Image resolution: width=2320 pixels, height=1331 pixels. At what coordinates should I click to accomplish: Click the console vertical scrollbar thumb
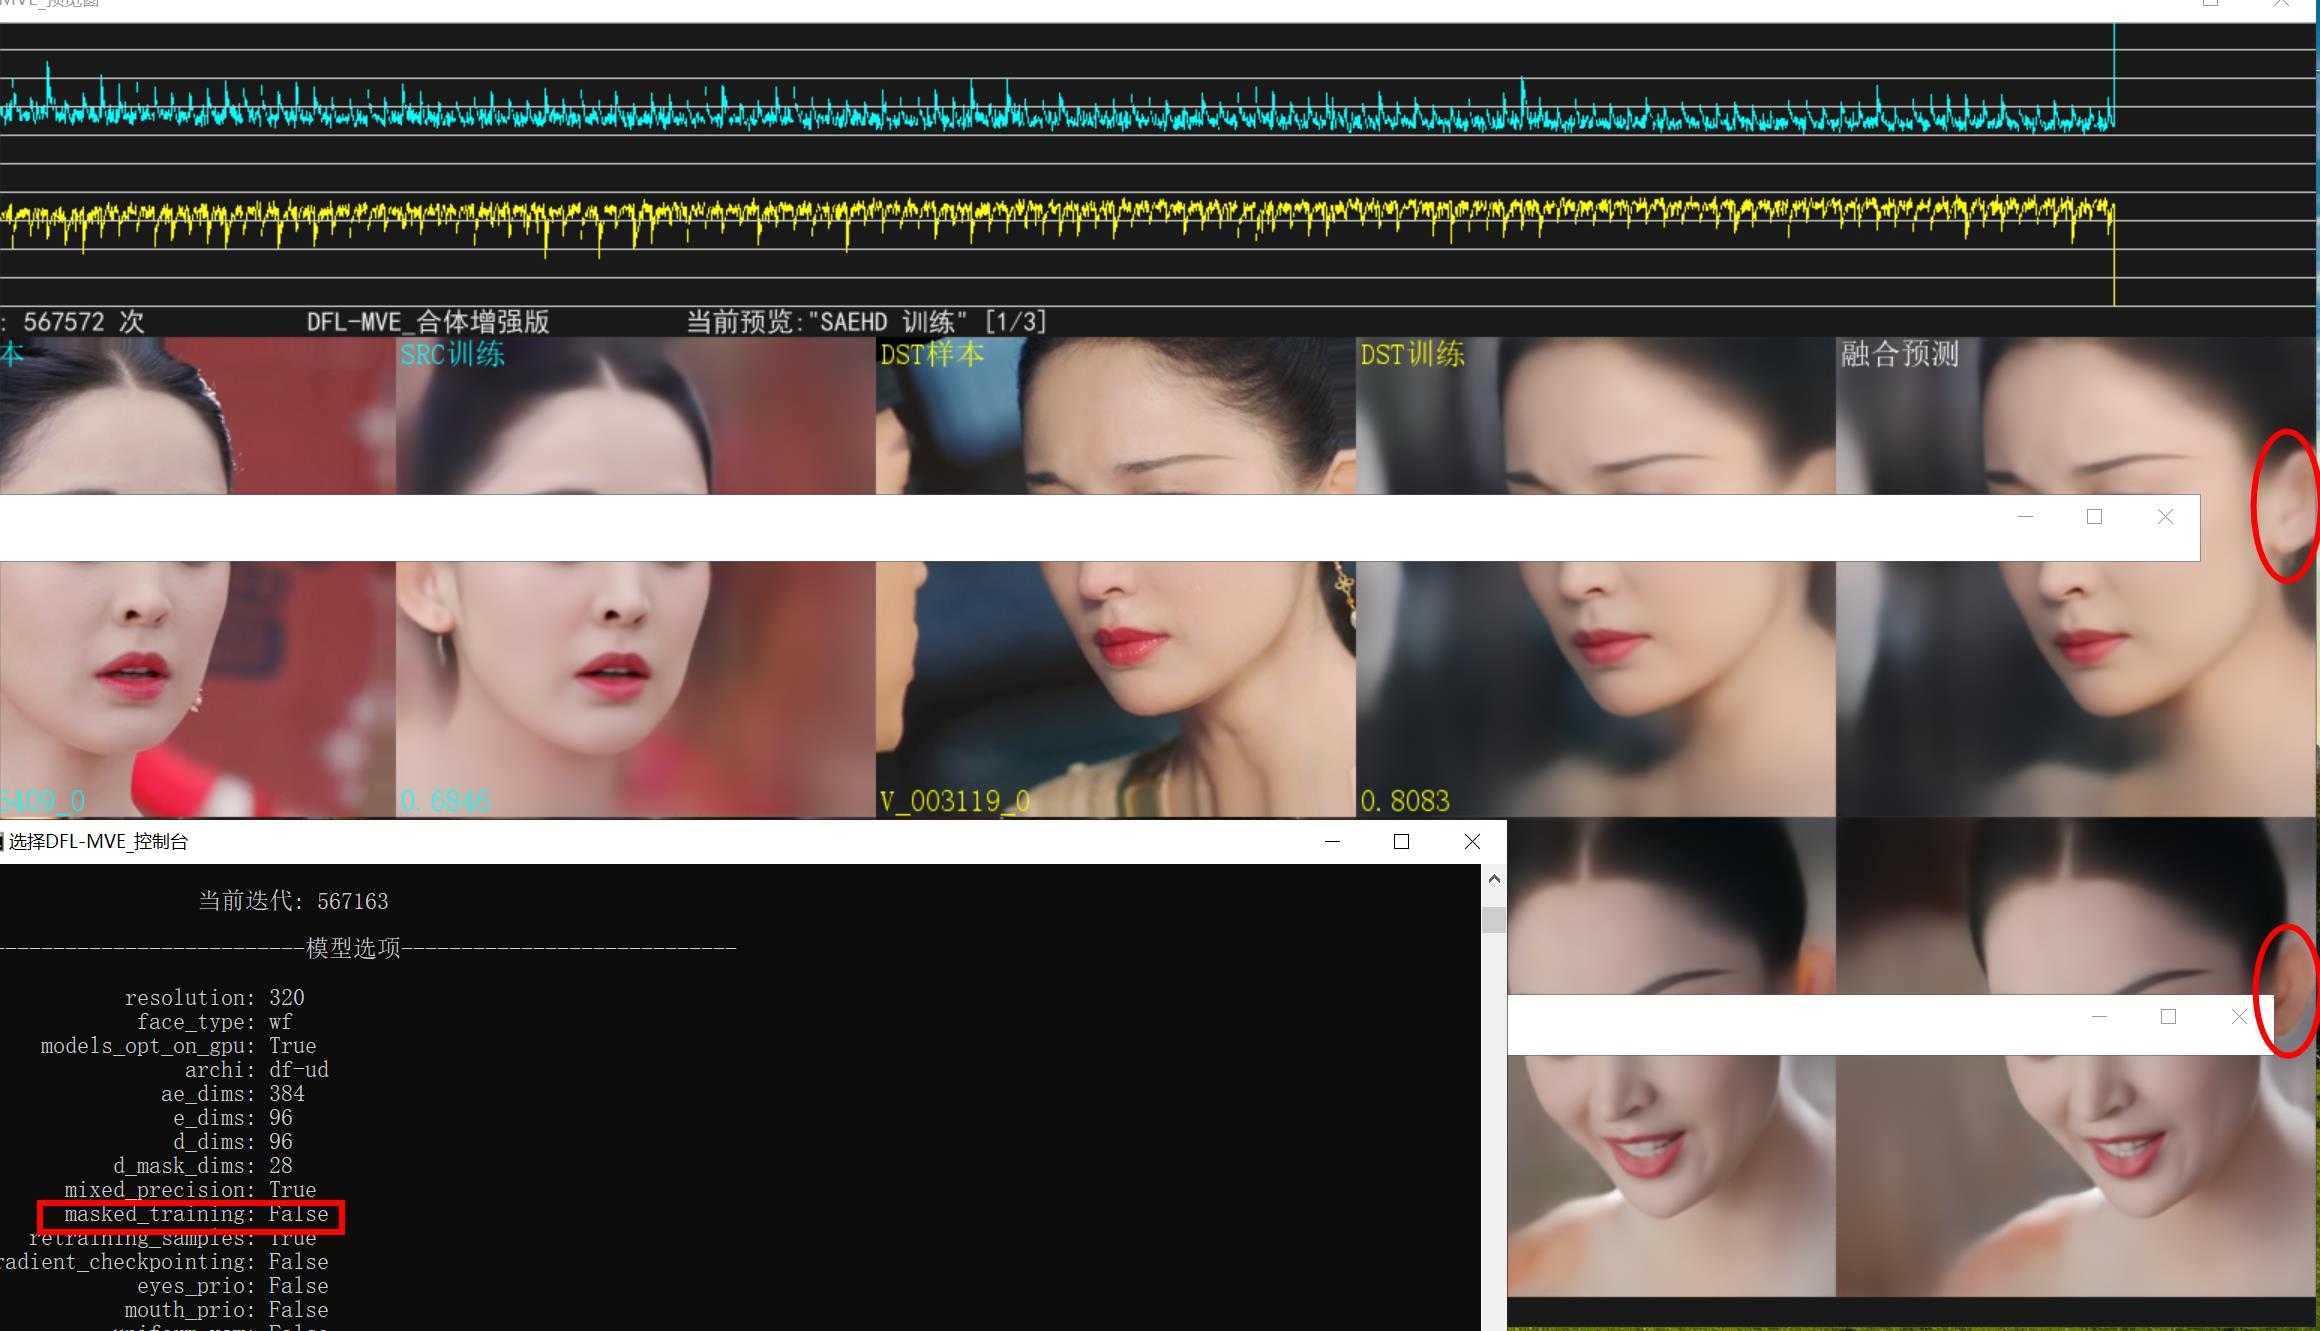coord(1494,920)
